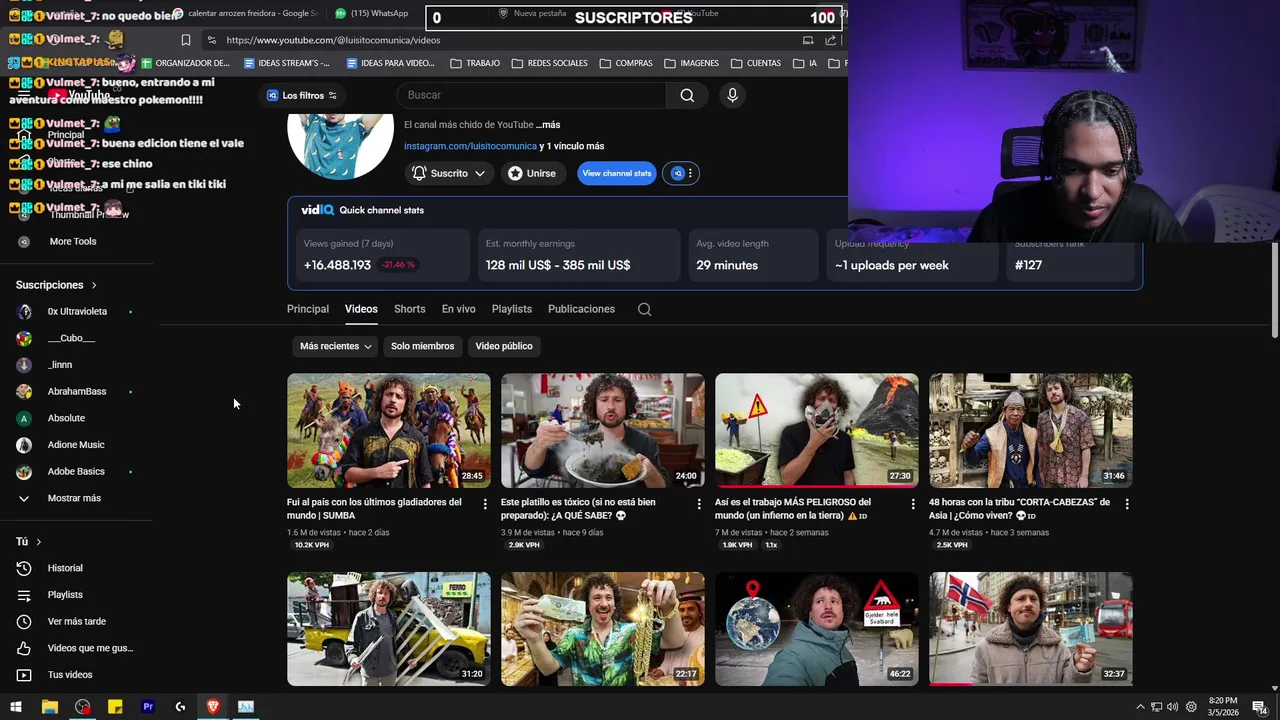Open REDES SOCIALES bookmarks folder
The width and height of the screenshot is (1280, 720).
point(549,63)
